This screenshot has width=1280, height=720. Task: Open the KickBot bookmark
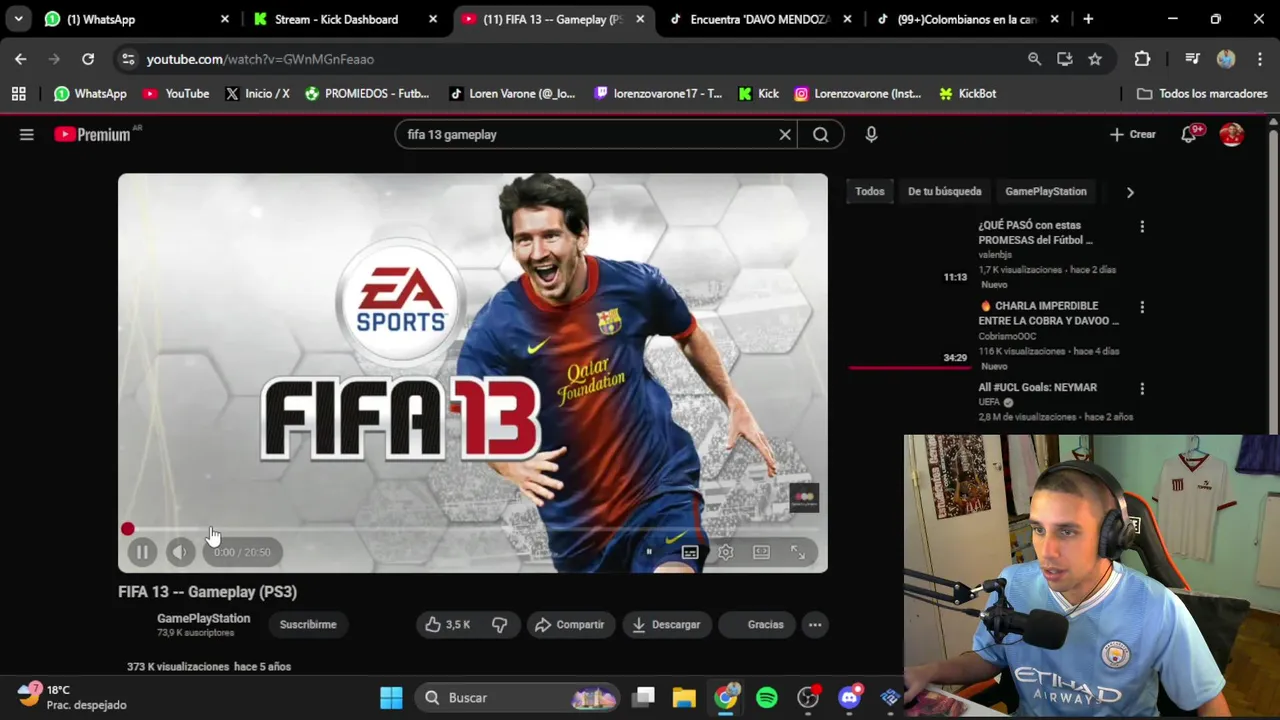967,93
